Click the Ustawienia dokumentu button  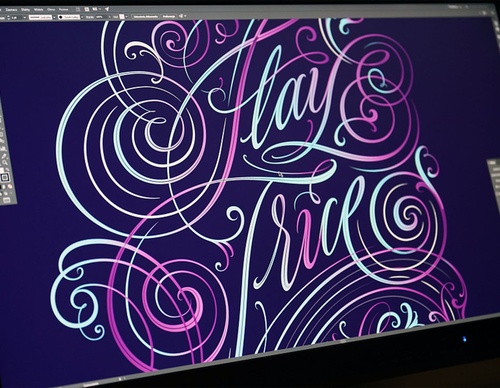(x=146, y=17)
